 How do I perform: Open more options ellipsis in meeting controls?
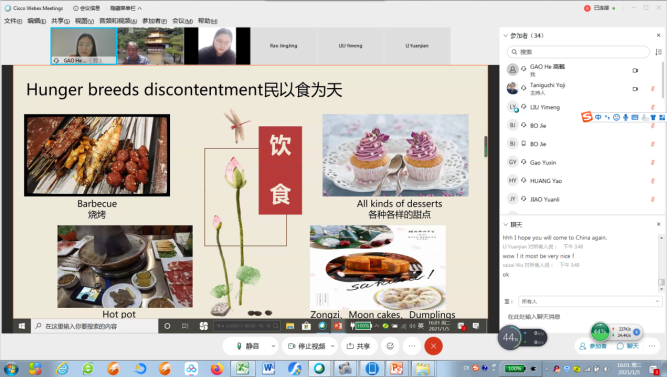(412, 346)
